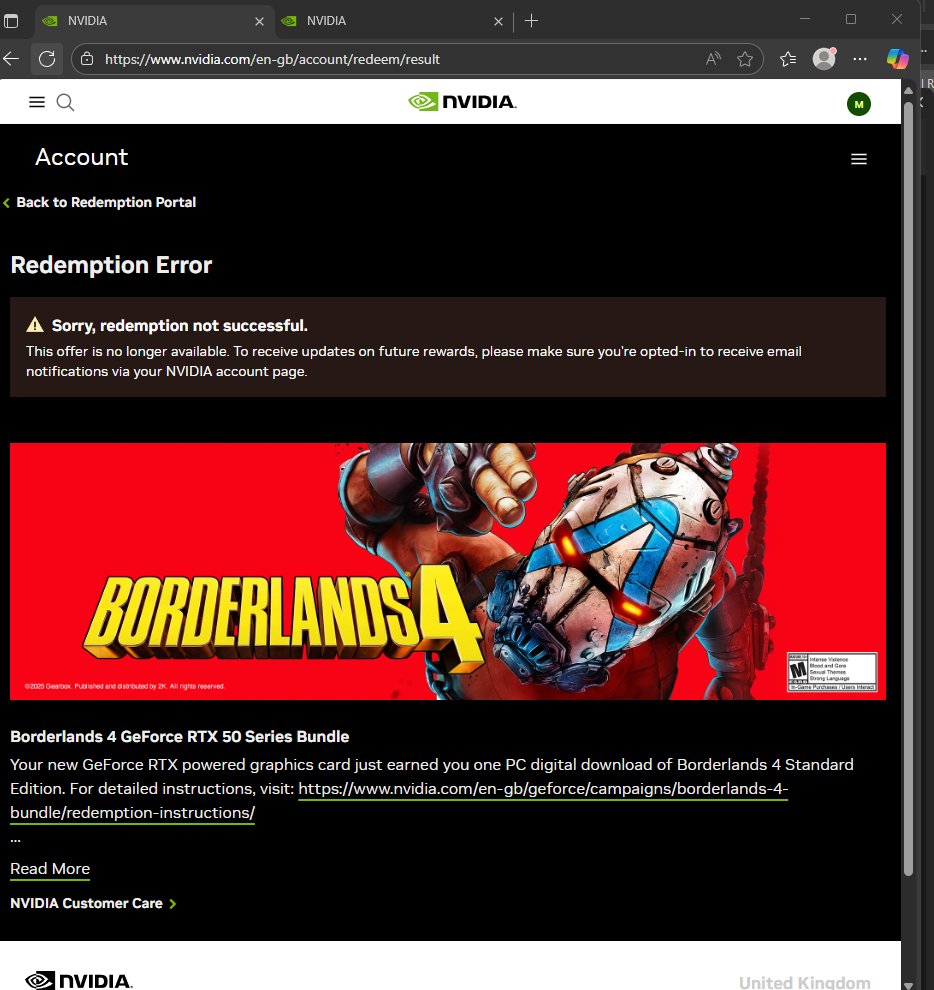
Task: Switch to the first NVIDIA tab
Action: (153, 21)
